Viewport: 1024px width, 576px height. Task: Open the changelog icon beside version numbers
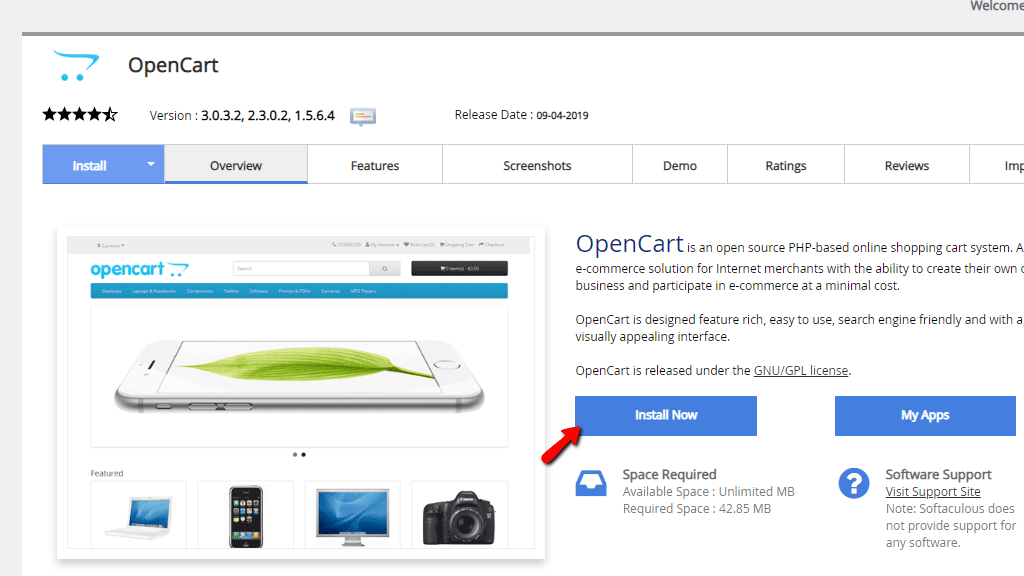click(x=363, y=116)
